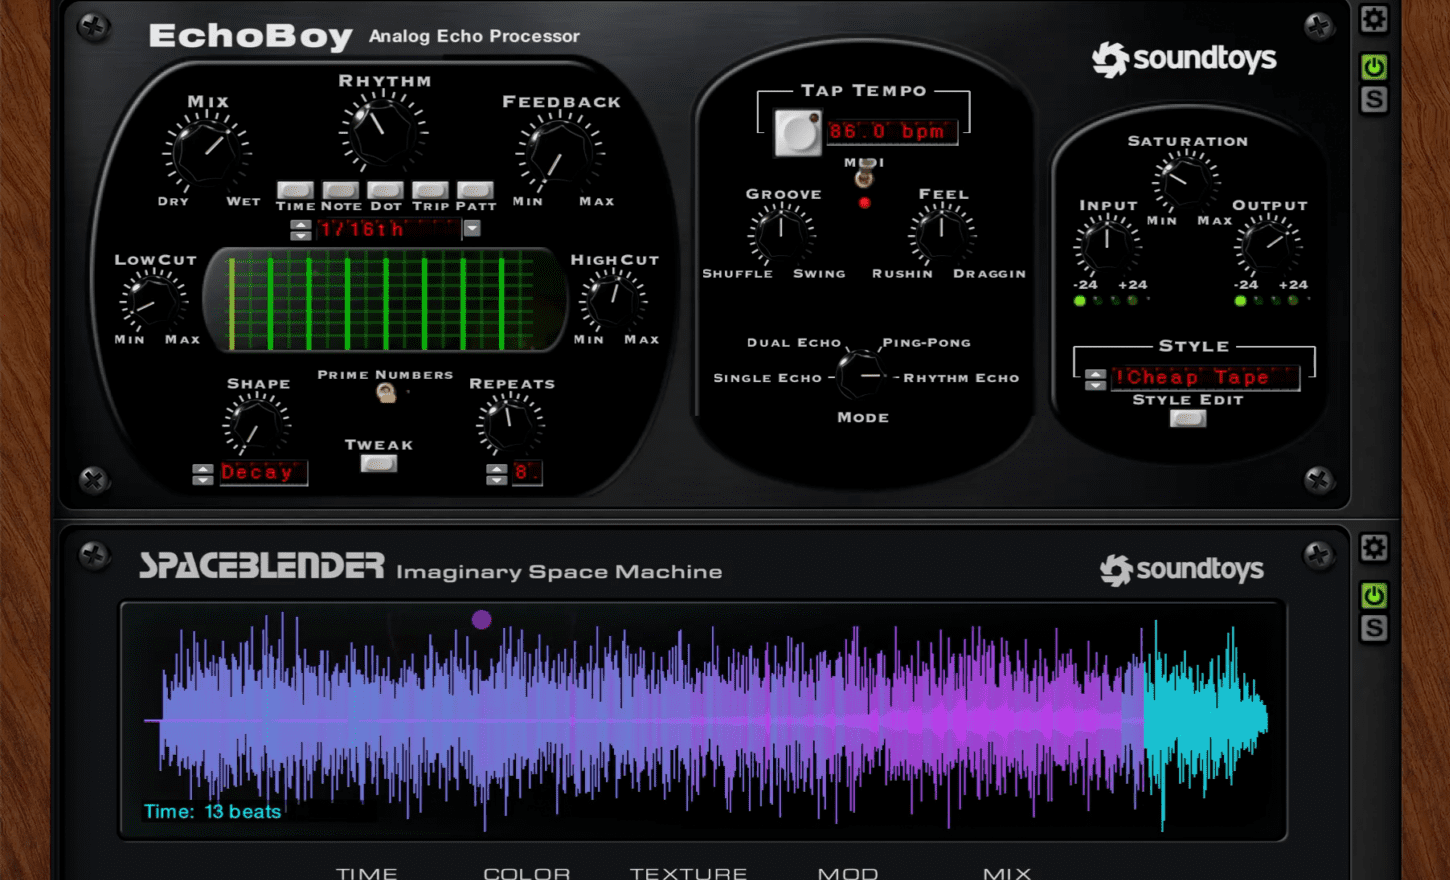1450x880 pixels.
Task: Open the EchoBoy settings gear icon
Action: coord(1374,19)
